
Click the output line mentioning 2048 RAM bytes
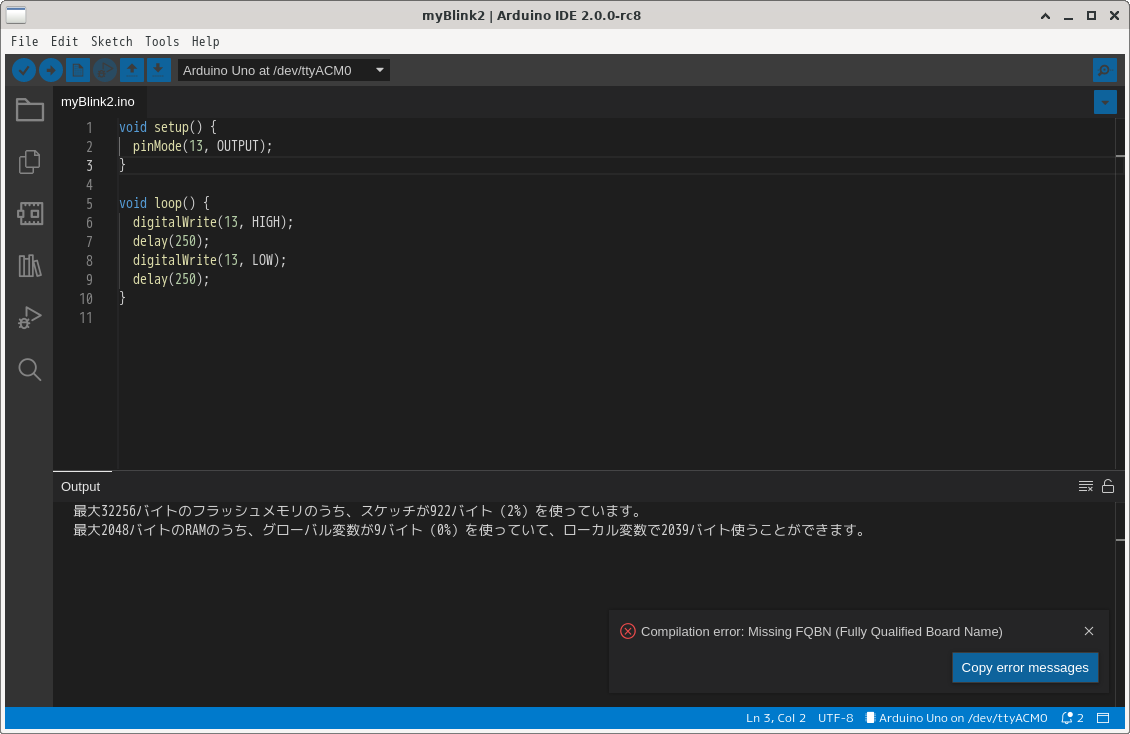click(x=470, y=530)
